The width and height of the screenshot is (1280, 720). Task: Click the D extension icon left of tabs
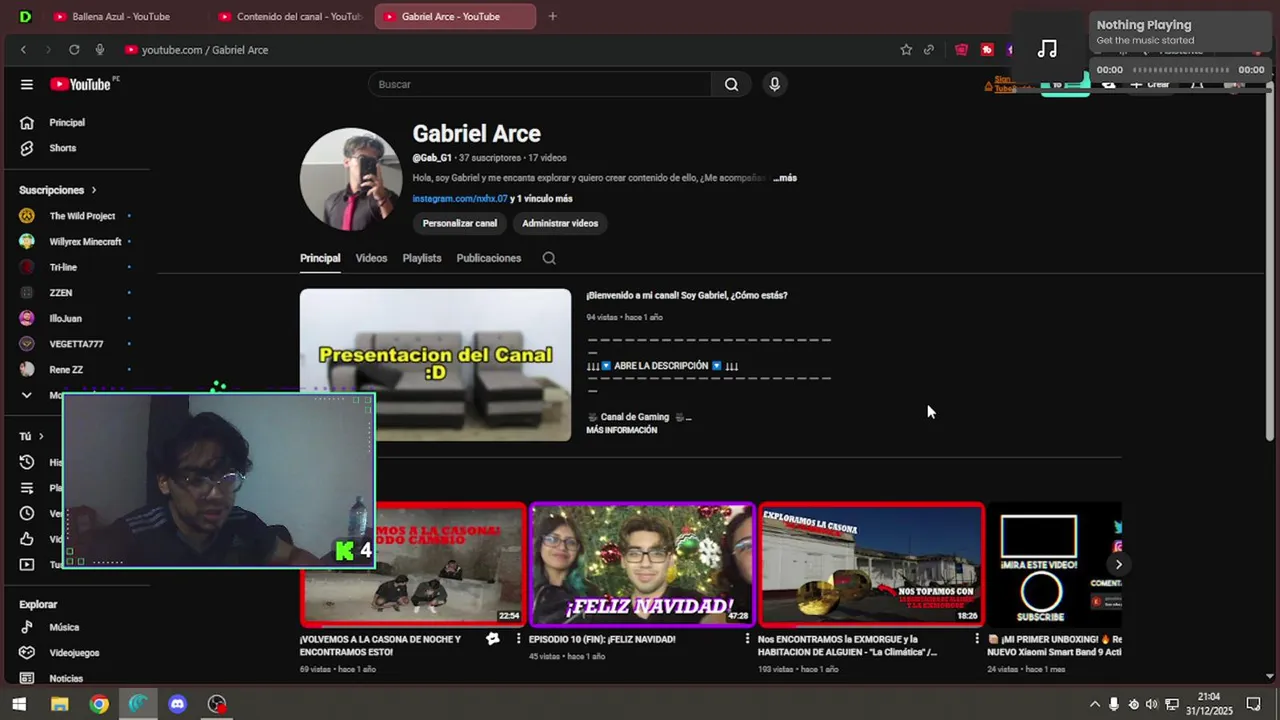pyautogui.click(x=25, y=16)
